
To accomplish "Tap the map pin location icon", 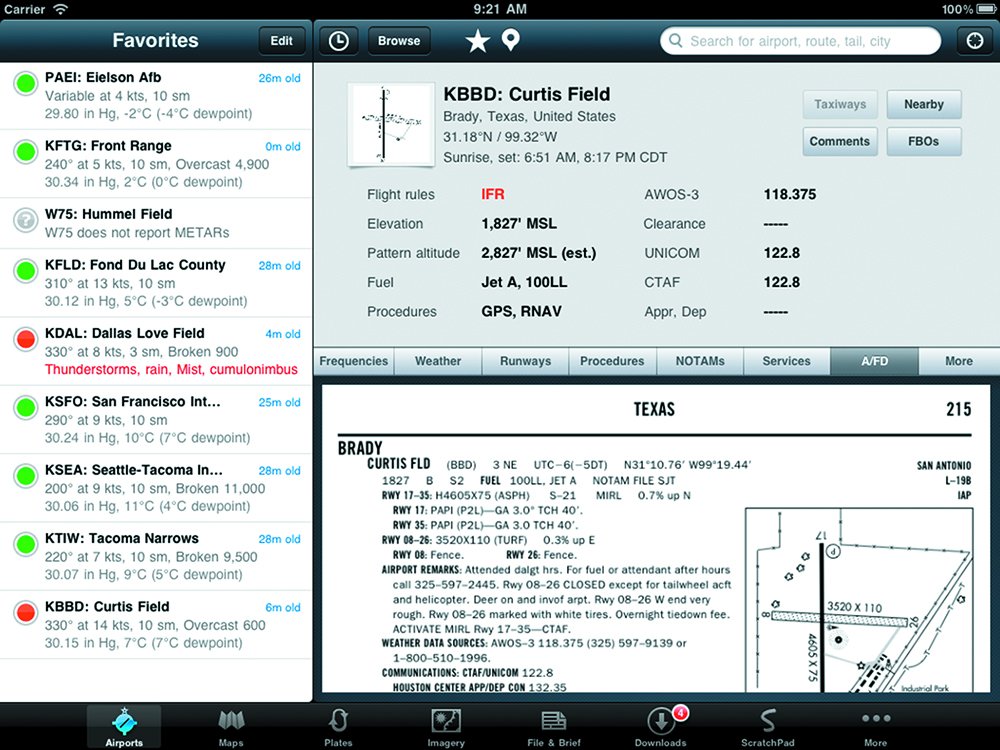I will coord(510,41).
